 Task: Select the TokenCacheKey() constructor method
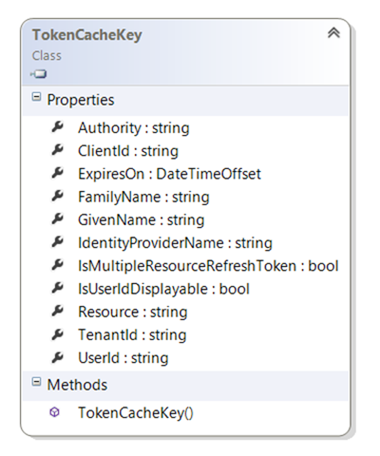(x=136, y=413)
